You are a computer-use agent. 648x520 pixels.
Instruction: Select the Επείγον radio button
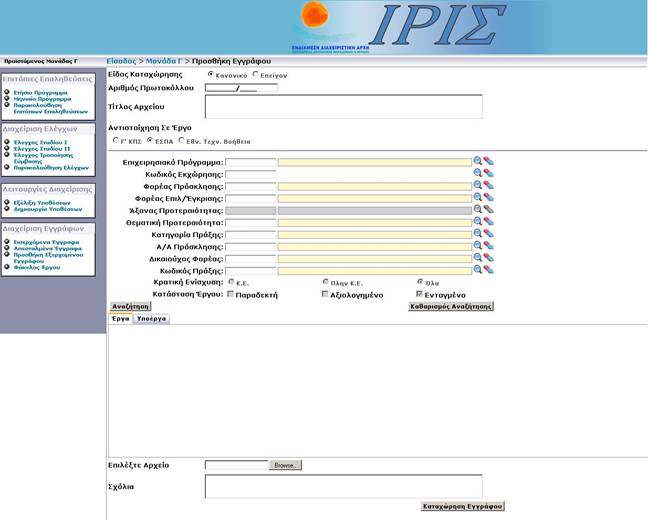click(256, 74)
